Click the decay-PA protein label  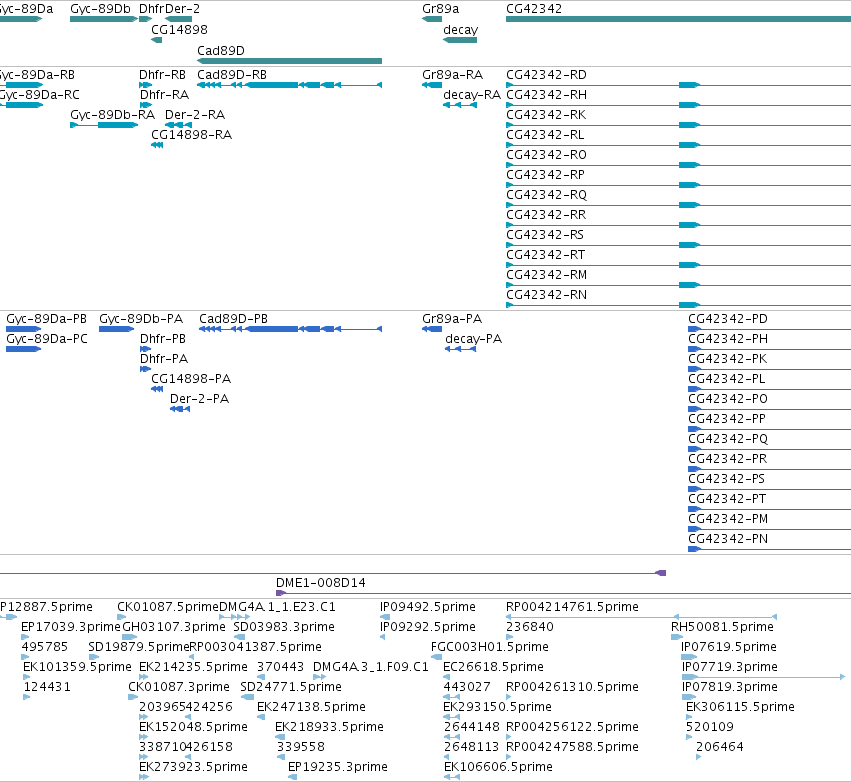click(474, 339)
